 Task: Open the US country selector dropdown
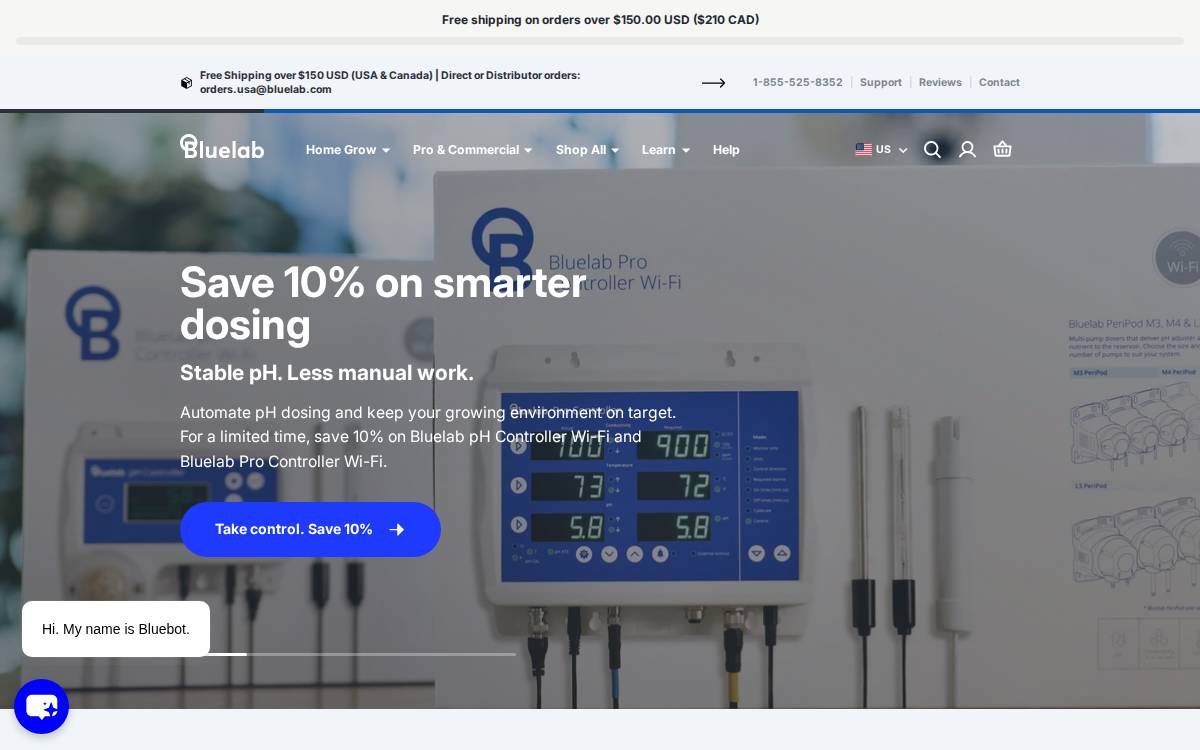[881, 150]
